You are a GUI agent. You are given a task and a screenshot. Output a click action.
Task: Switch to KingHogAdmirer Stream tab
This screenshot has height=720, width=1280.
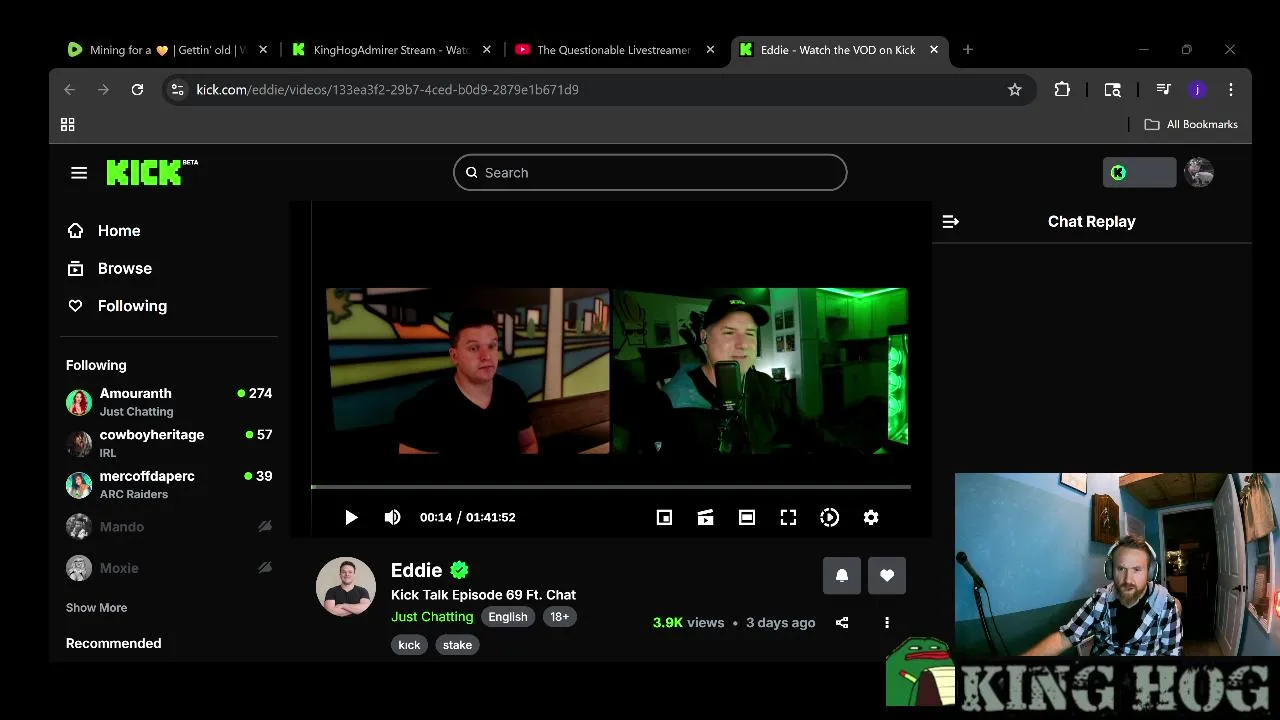tap(389, 50)
